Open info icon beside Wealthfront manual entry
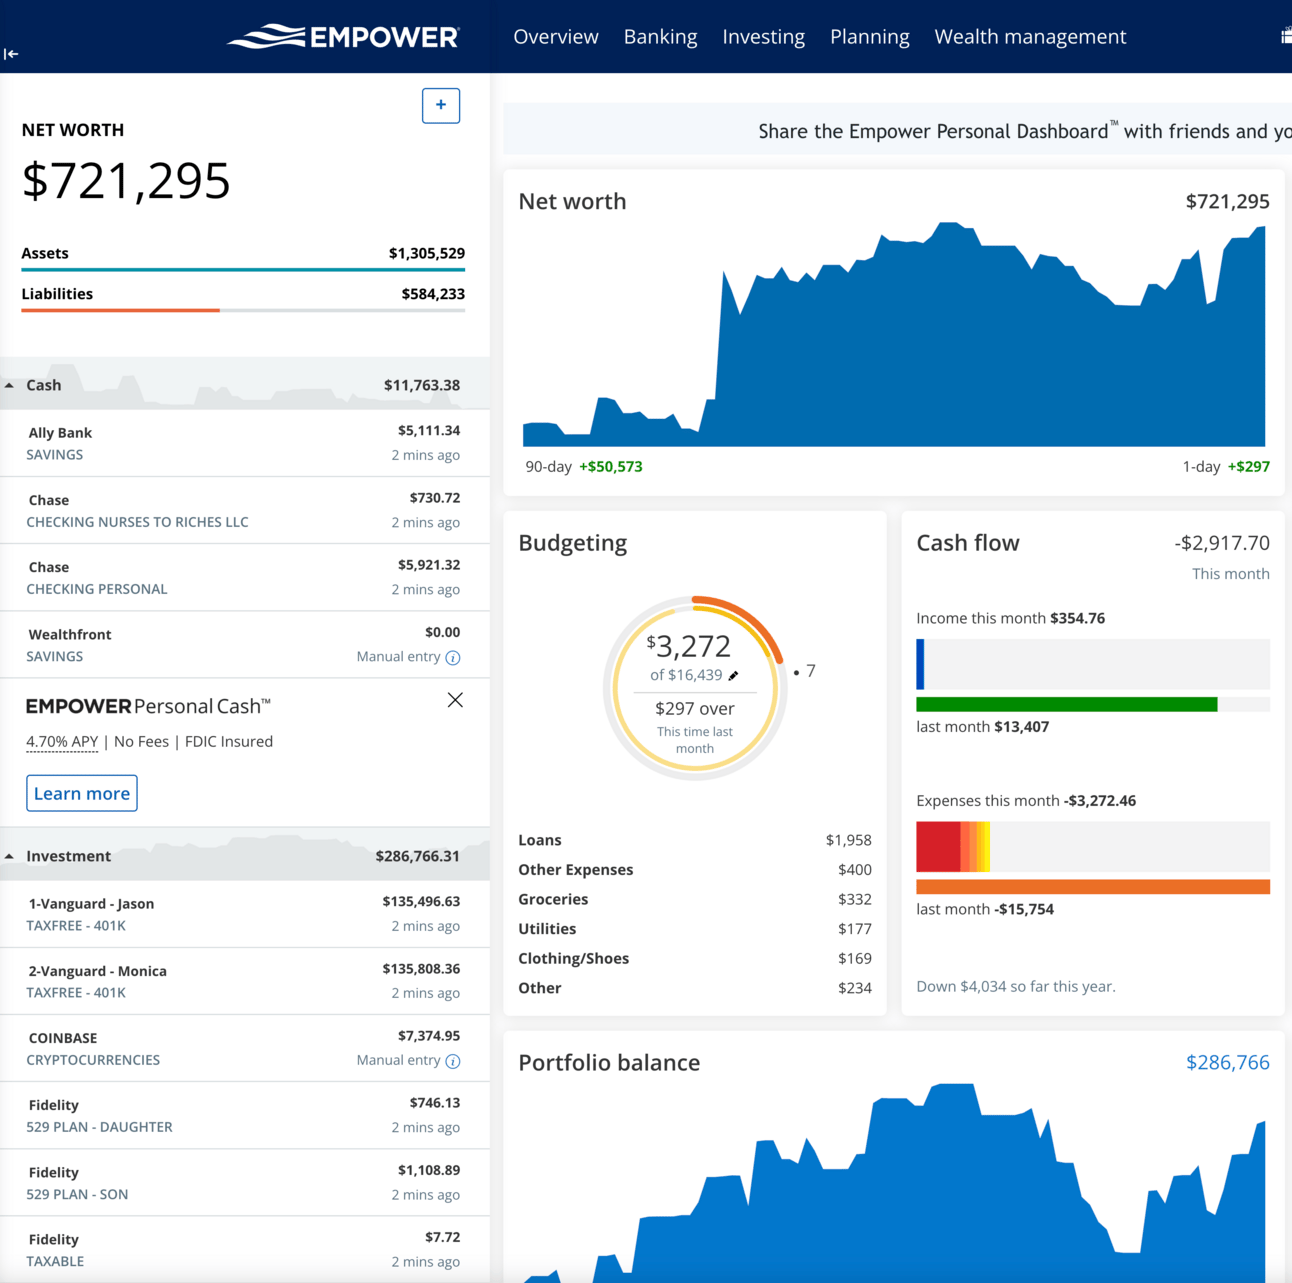The width and height of the screenshot is (1292, 1283). point(453,658)
